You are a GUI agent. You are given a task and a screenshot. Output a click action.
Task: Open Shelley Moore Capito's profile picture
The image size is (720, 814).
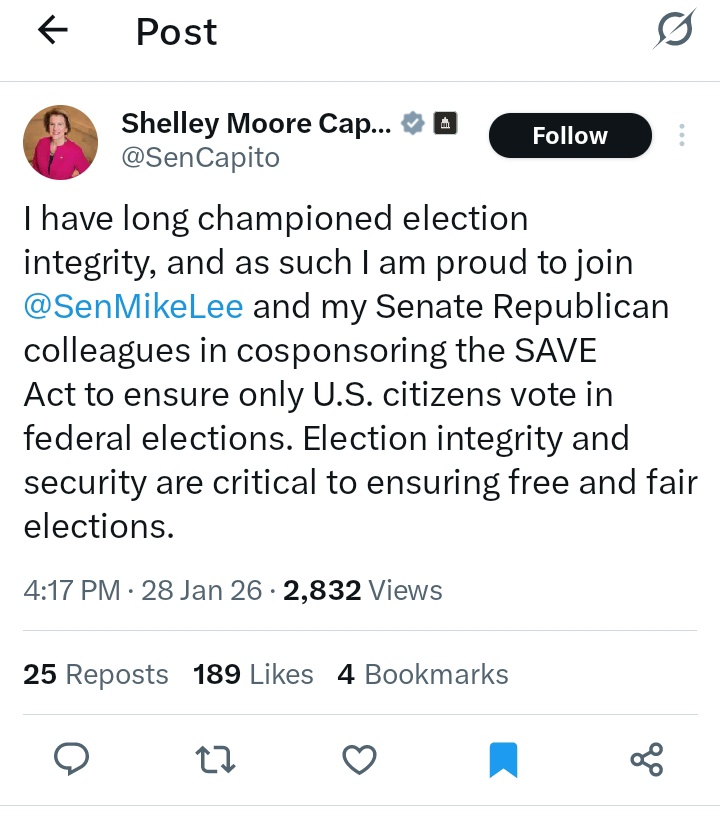(60, 142)
